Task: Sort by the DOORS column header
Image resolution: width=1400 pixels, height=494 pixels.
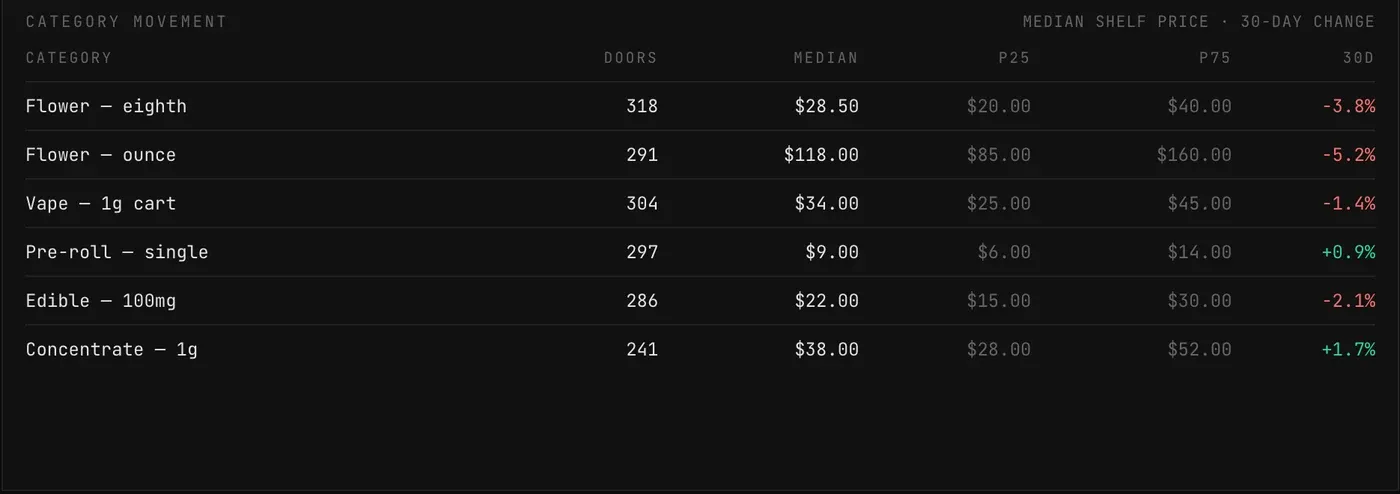Action: pyautogui.click(x=630, y=58)
